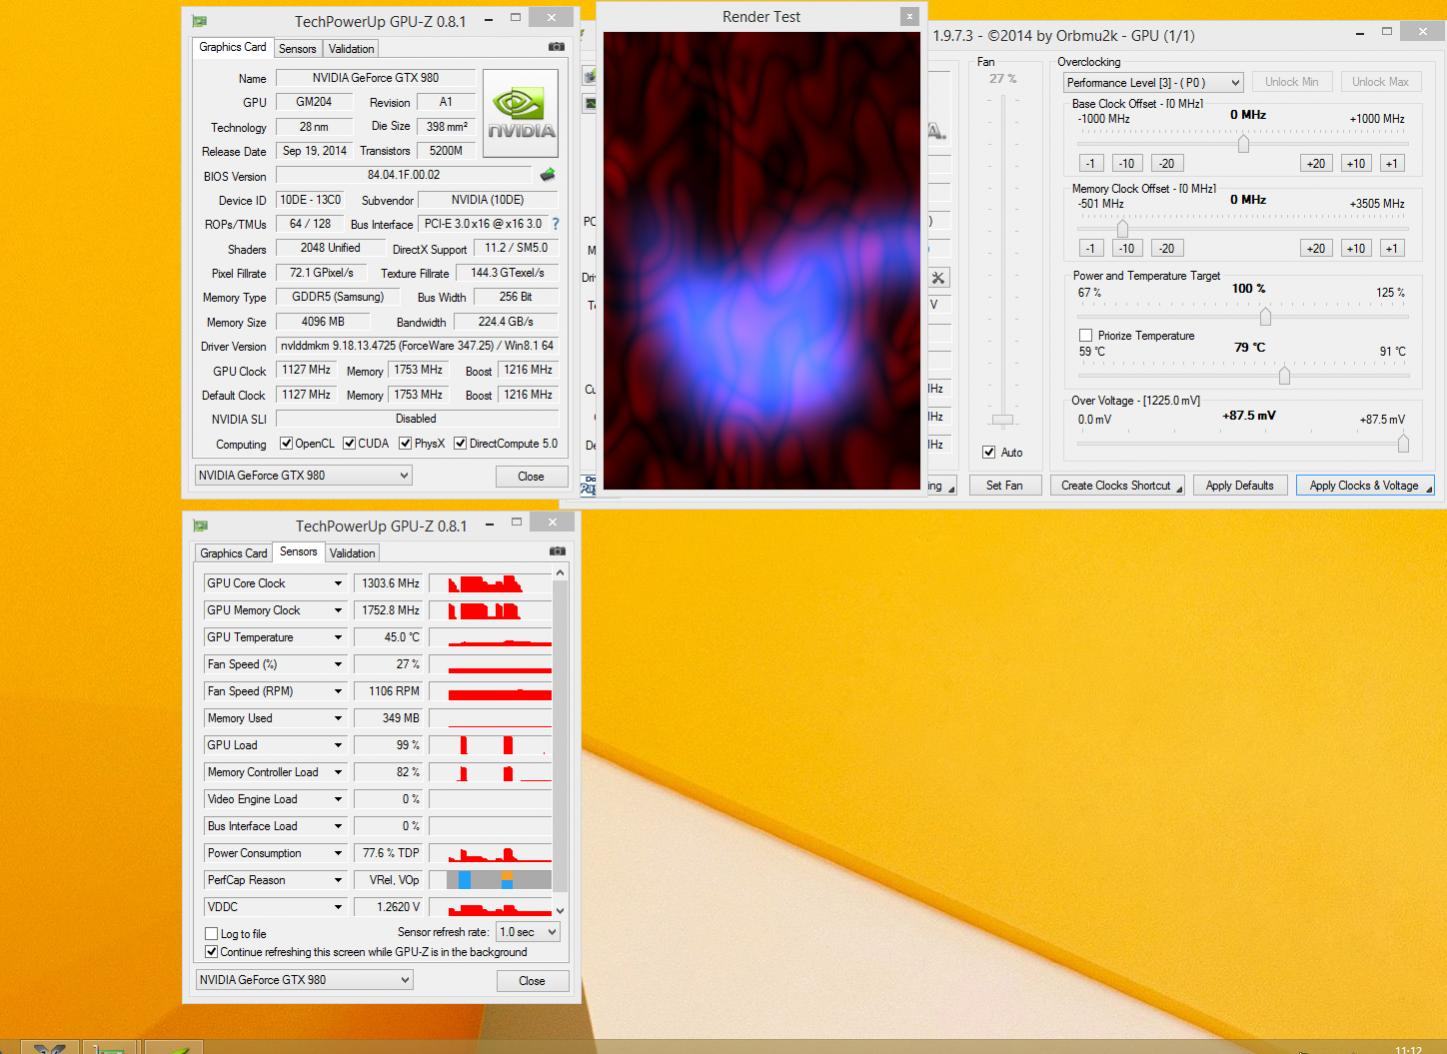Expand Power Consumption sensor dropdown arrow
The height and width of the screenshot is (1054, 1447).
coord(338,853)
